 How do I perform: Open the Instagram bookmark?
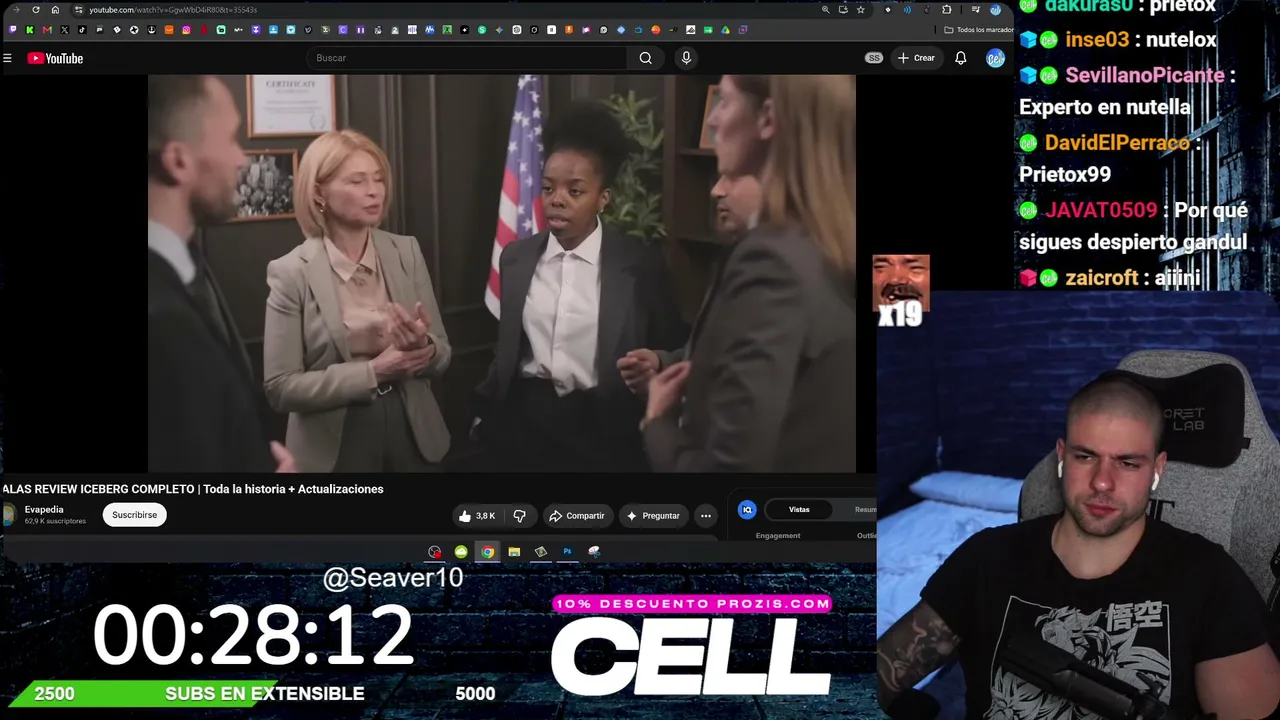coord(186,30)
